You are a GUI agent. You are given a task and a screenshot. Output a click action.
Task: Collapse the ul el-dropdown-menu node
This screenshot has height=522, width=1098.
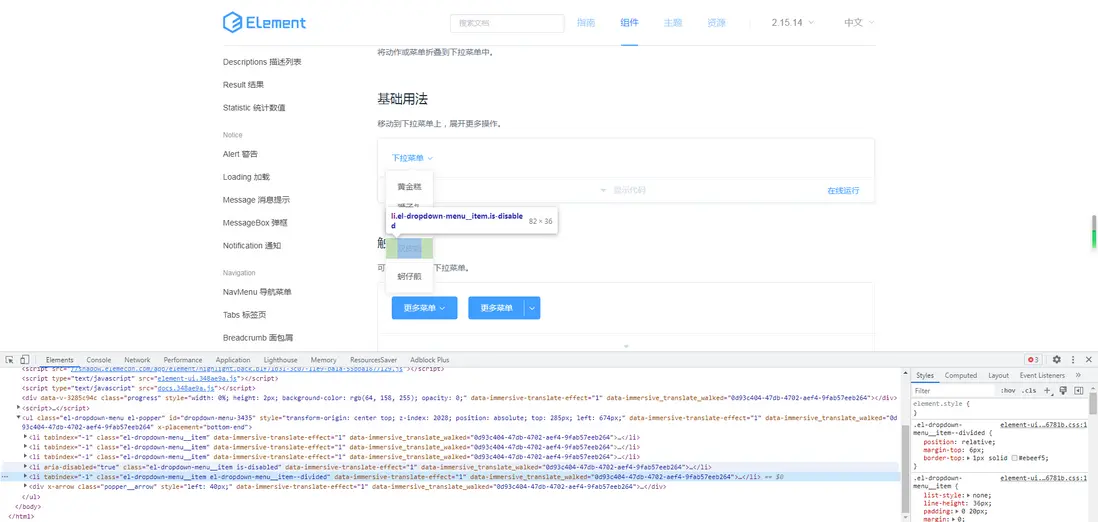(x=20, y=418)
